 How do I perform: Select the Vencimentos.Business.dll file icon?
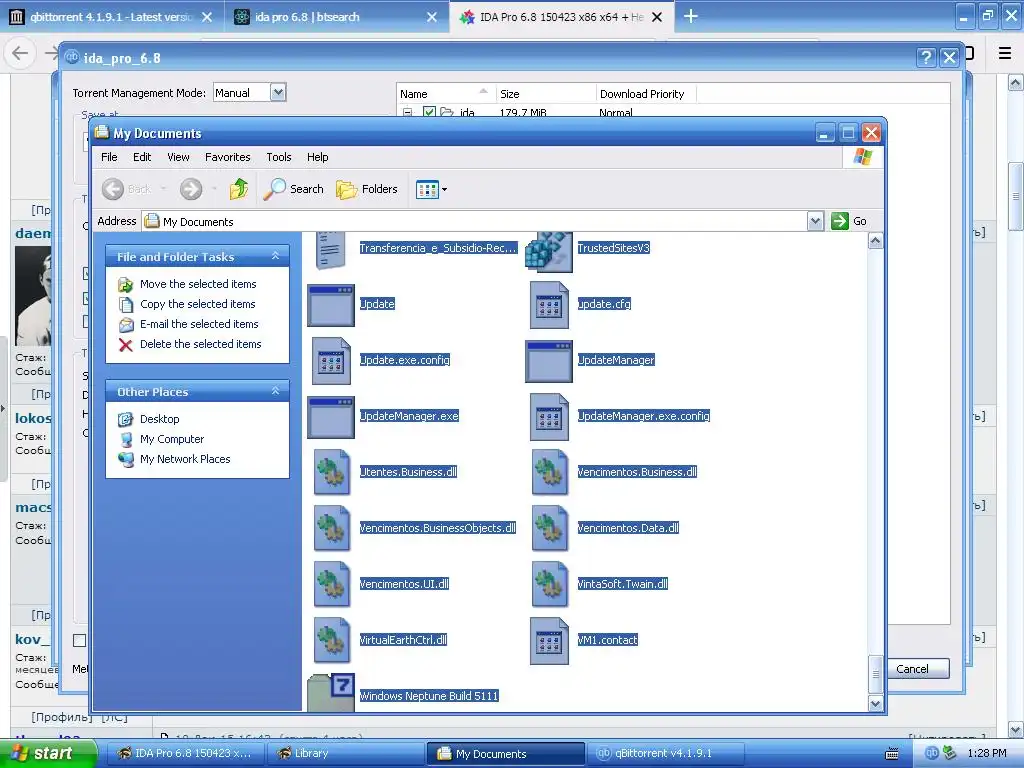point(549,472)
